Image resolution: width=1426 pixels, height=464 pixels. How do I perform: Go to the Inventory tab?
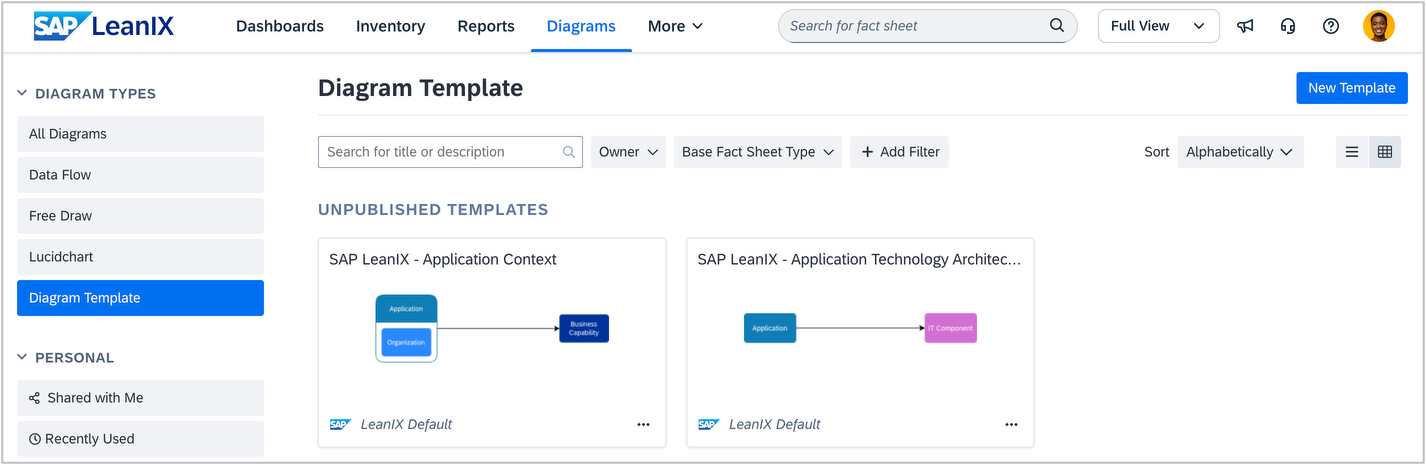pos(390,26)
